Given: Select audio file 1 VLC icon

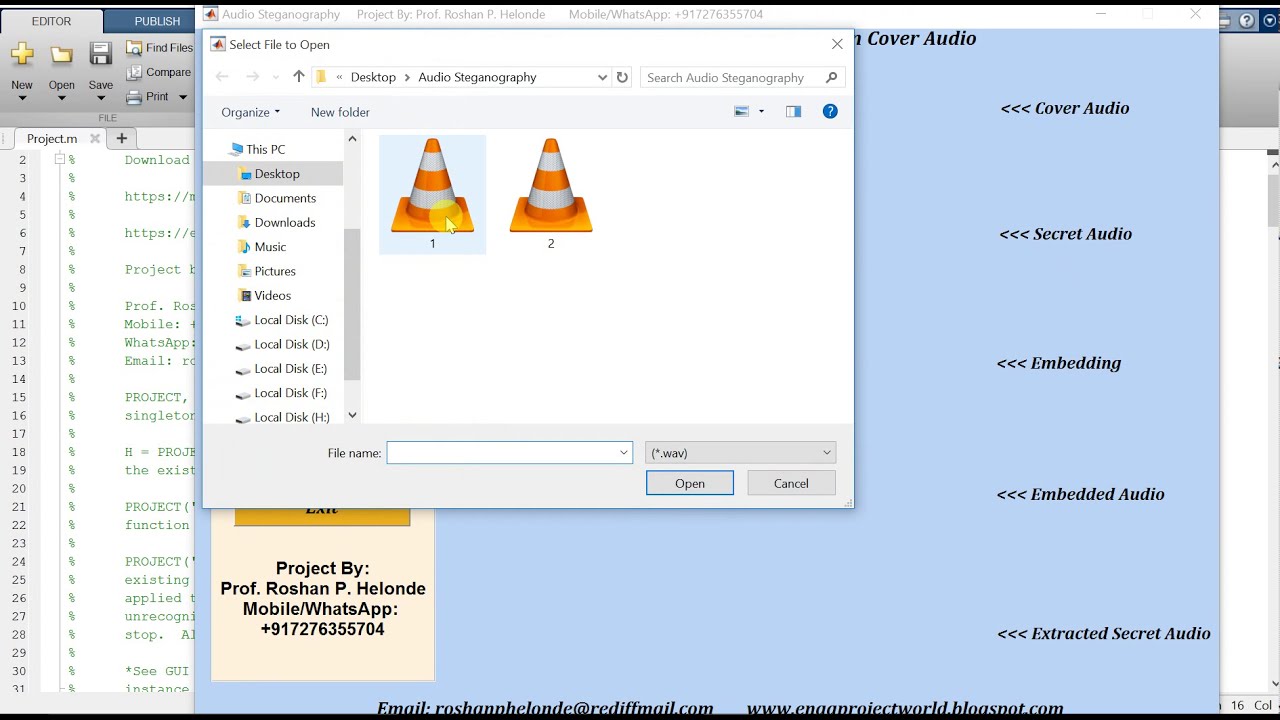Looking at the screenshot, I should coord(433,194).
